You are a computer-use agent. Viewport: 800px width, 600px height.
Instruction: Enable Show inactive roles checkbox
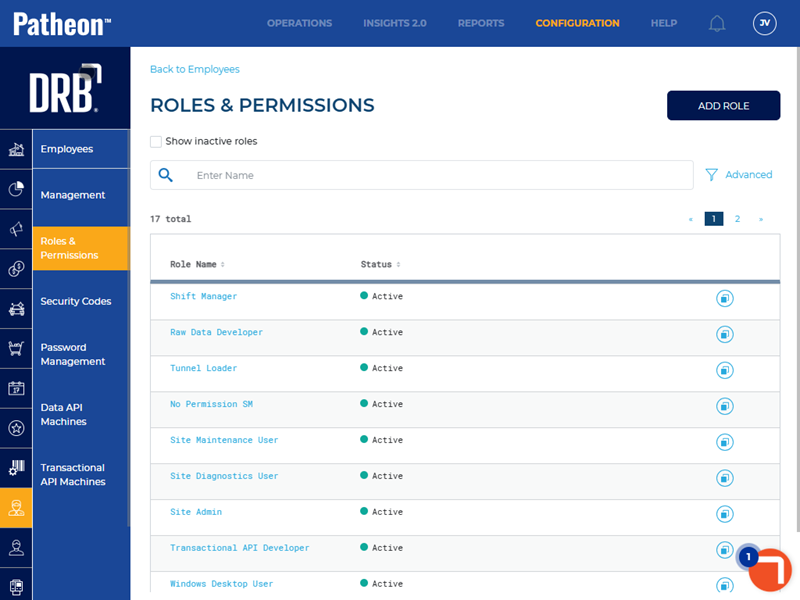156,142
